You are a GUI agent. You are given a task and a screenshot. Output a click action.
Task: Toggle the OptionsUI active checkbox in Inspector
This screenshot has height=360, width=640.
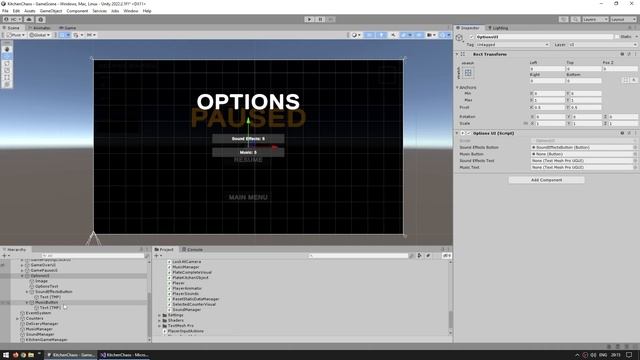point(471,37)
